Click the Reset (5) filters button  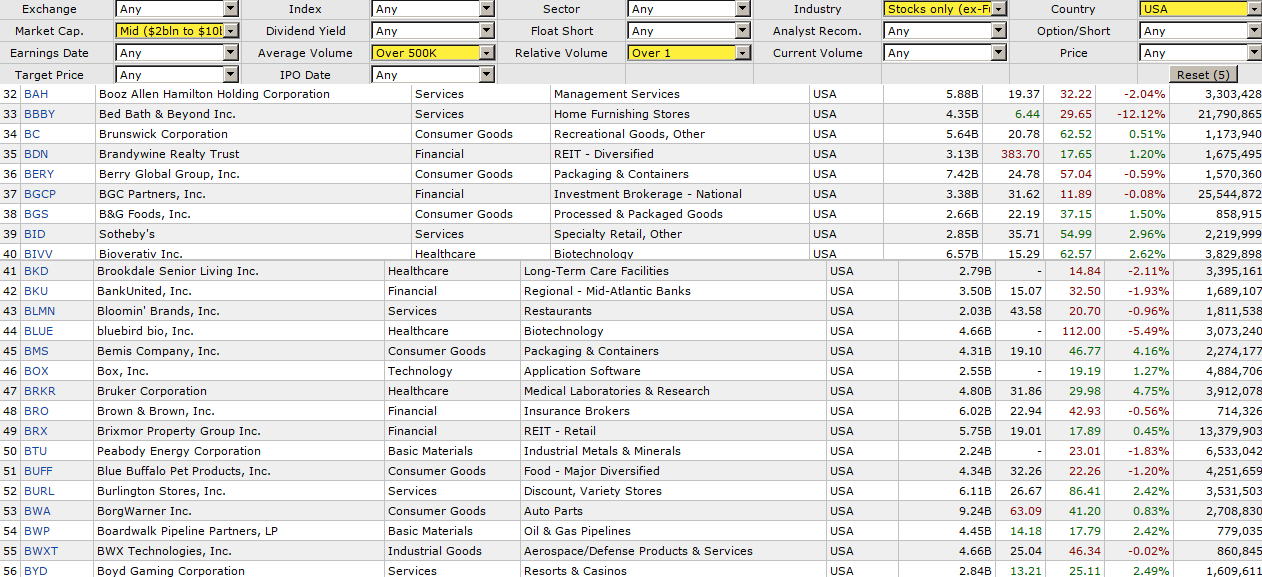tap(1203, 75)
